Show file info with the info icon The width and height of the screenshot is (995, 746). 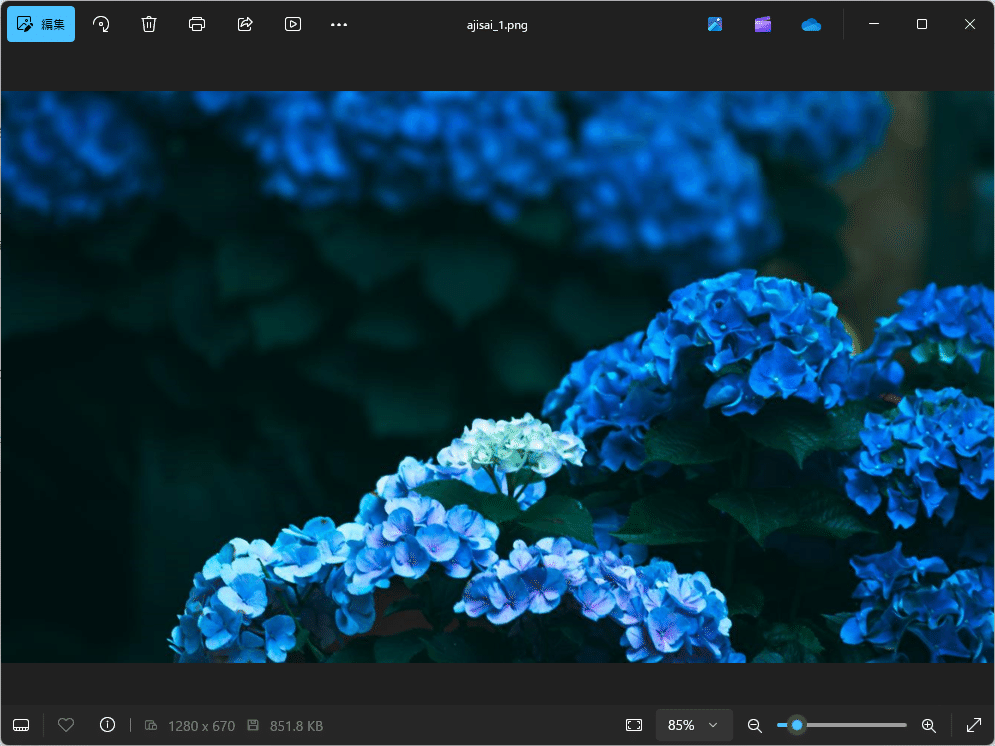click(x=107, y=724)
